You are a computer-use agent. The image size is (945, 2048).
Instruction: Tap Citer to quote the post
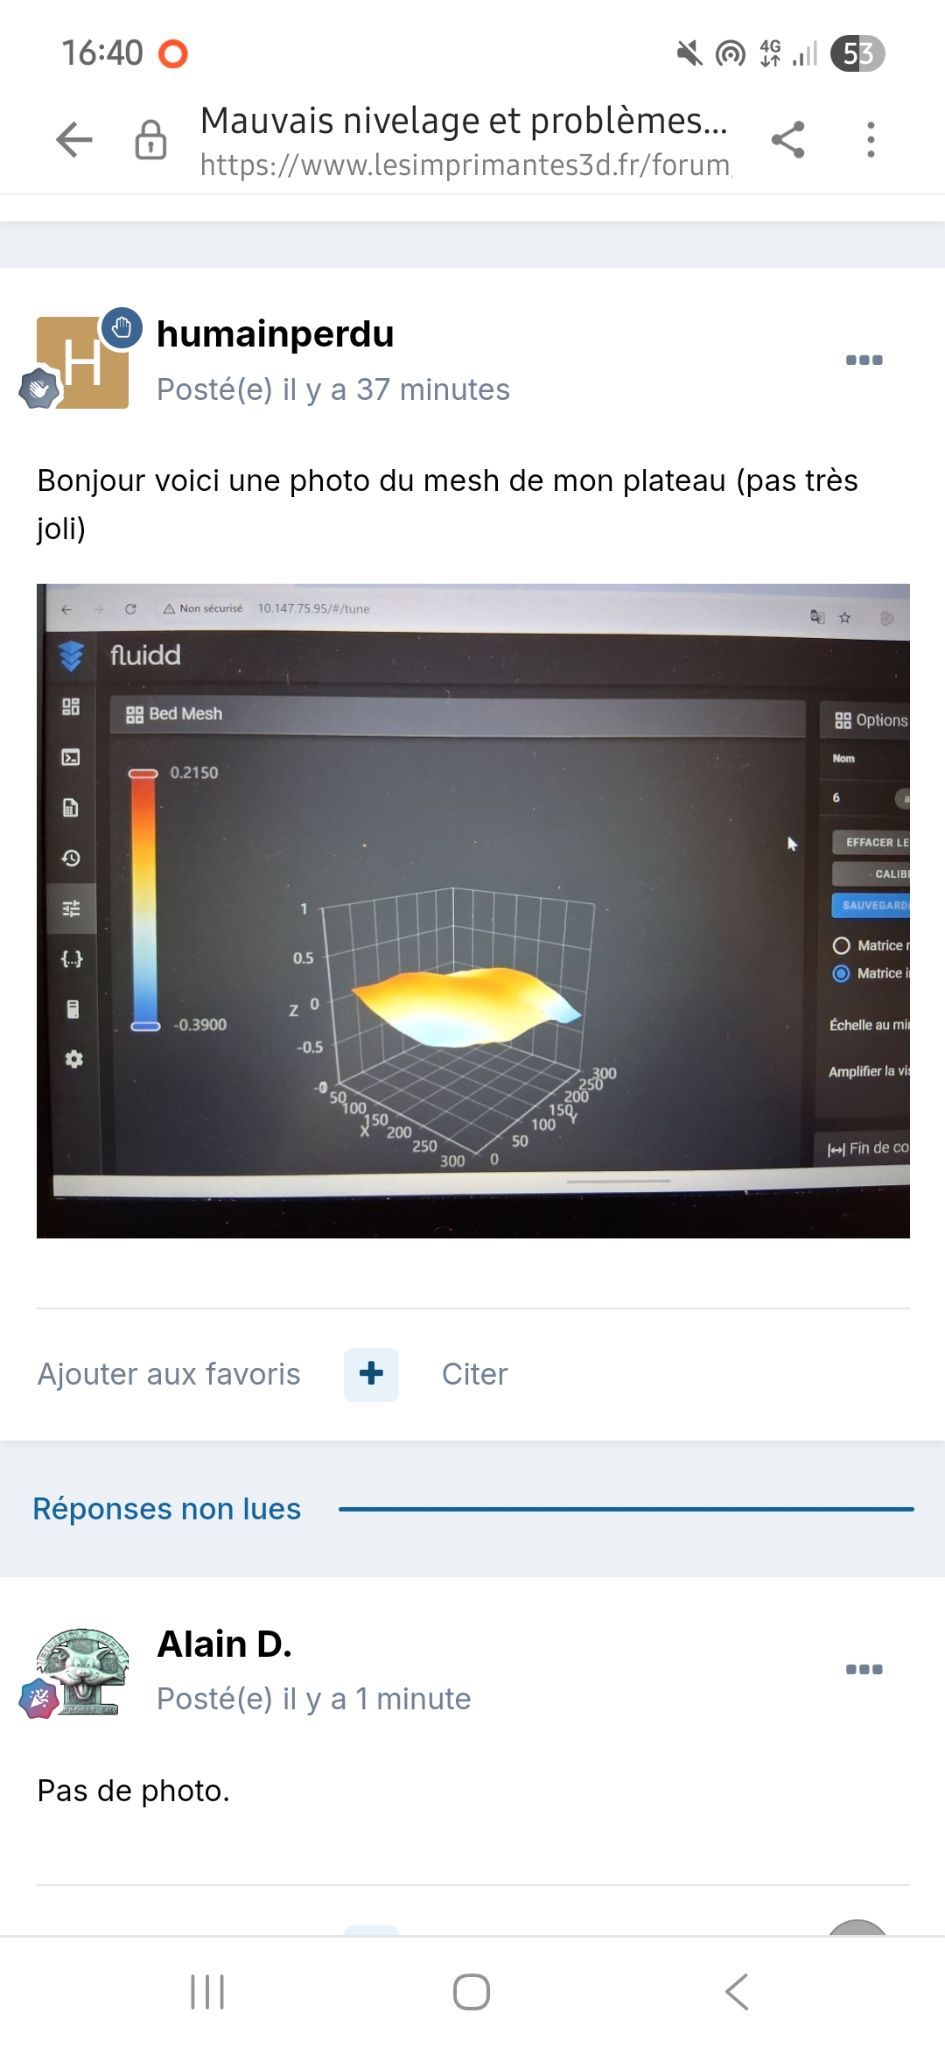point(475,1374)
